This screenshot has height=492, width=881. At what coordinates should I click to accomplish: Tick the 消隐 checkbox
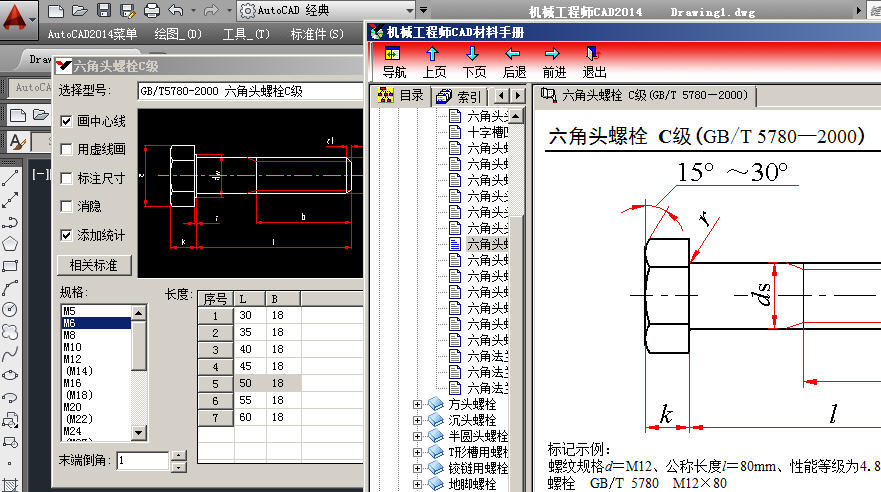67,206
